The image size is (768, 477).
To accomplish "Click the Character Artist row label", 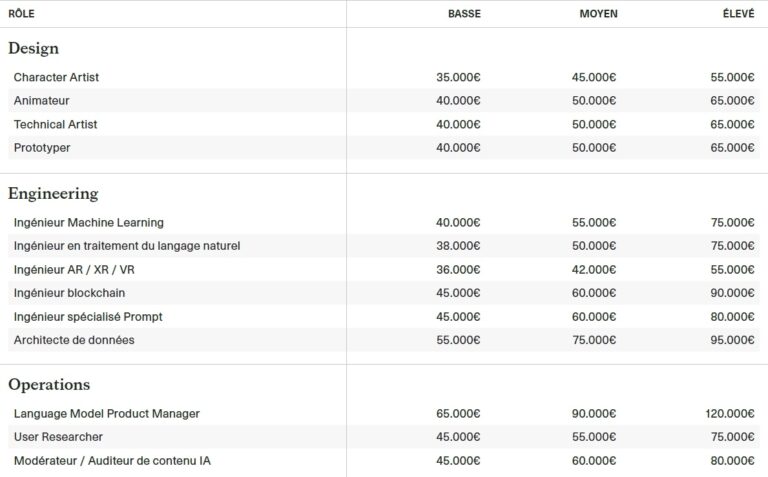I will pyautogui.click(x=56, y=77).
